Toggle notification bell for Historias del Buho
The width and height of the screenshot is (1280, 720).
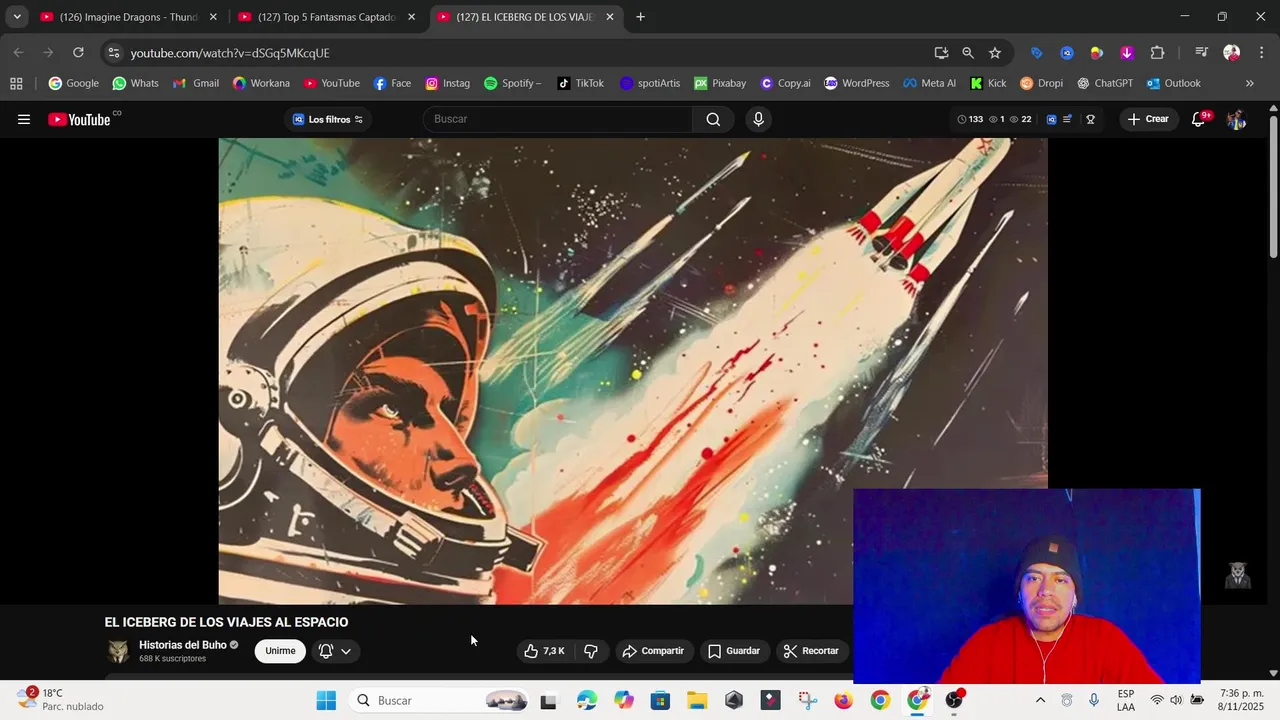335,651
